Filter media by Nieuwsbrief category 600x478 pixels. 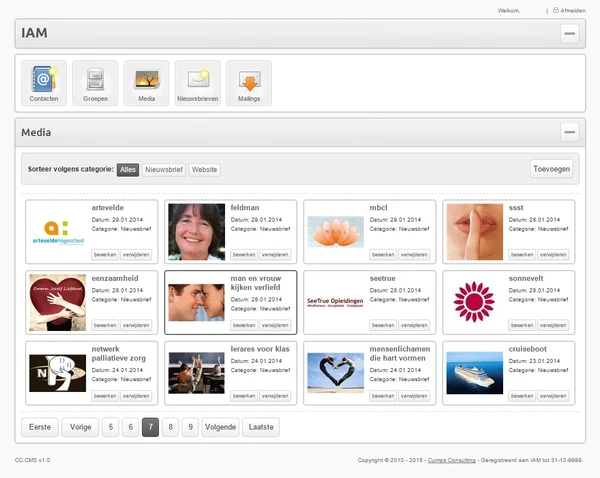click(164, 170)
